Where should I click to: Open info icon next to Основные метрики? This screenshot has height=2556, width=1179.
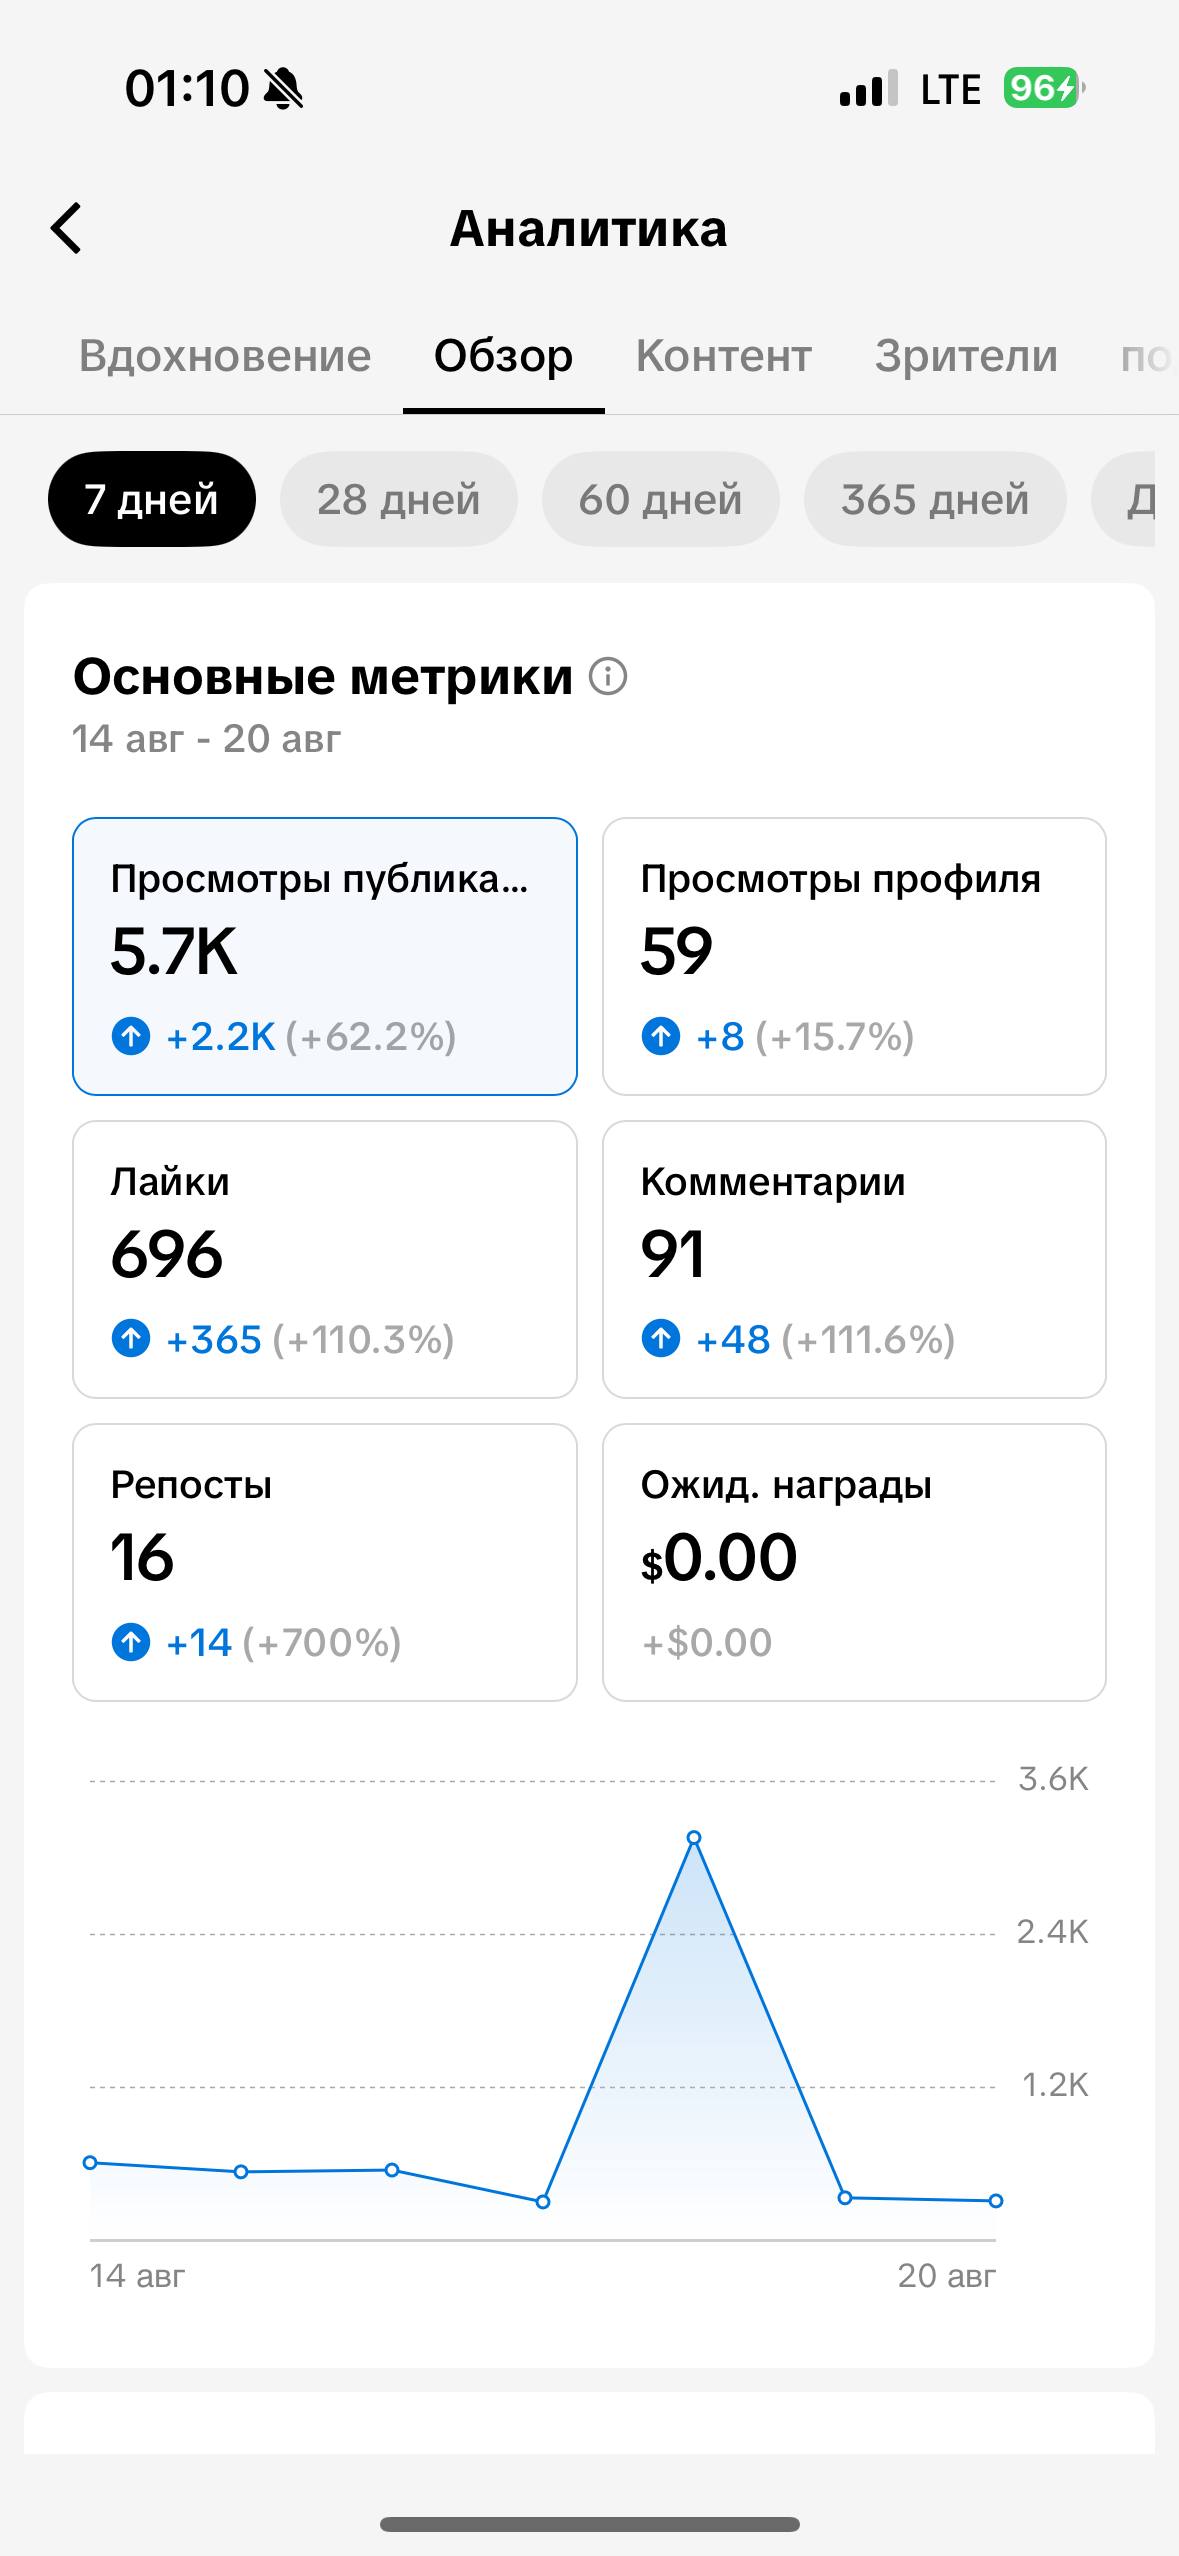pos(608,677)
